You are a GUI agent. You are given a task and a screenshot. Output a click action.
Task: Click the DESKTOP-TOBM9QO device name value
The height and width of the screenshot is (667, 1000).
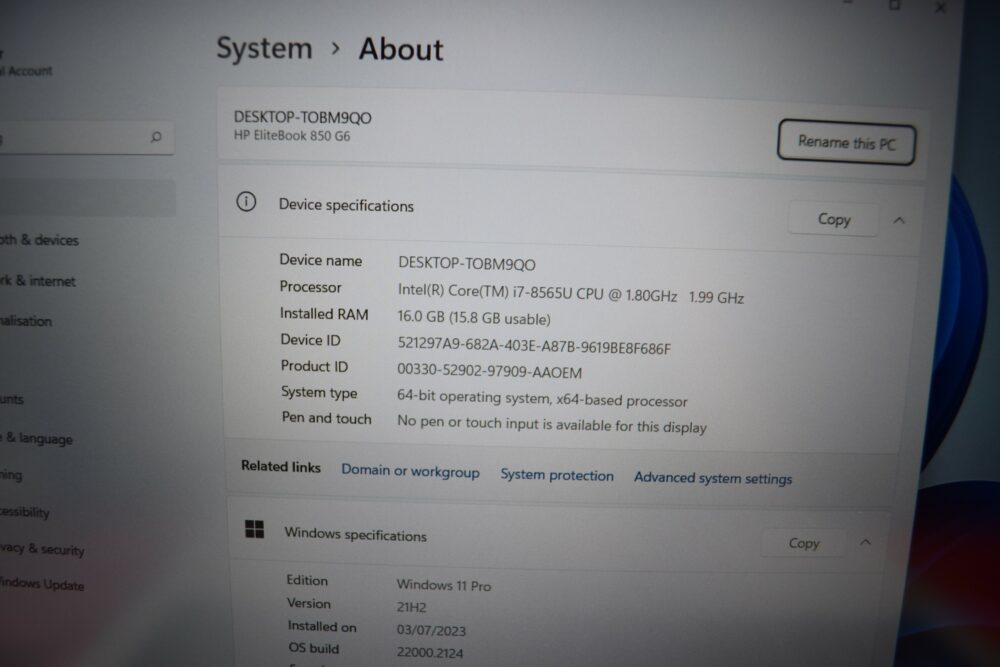pos(467,263)
